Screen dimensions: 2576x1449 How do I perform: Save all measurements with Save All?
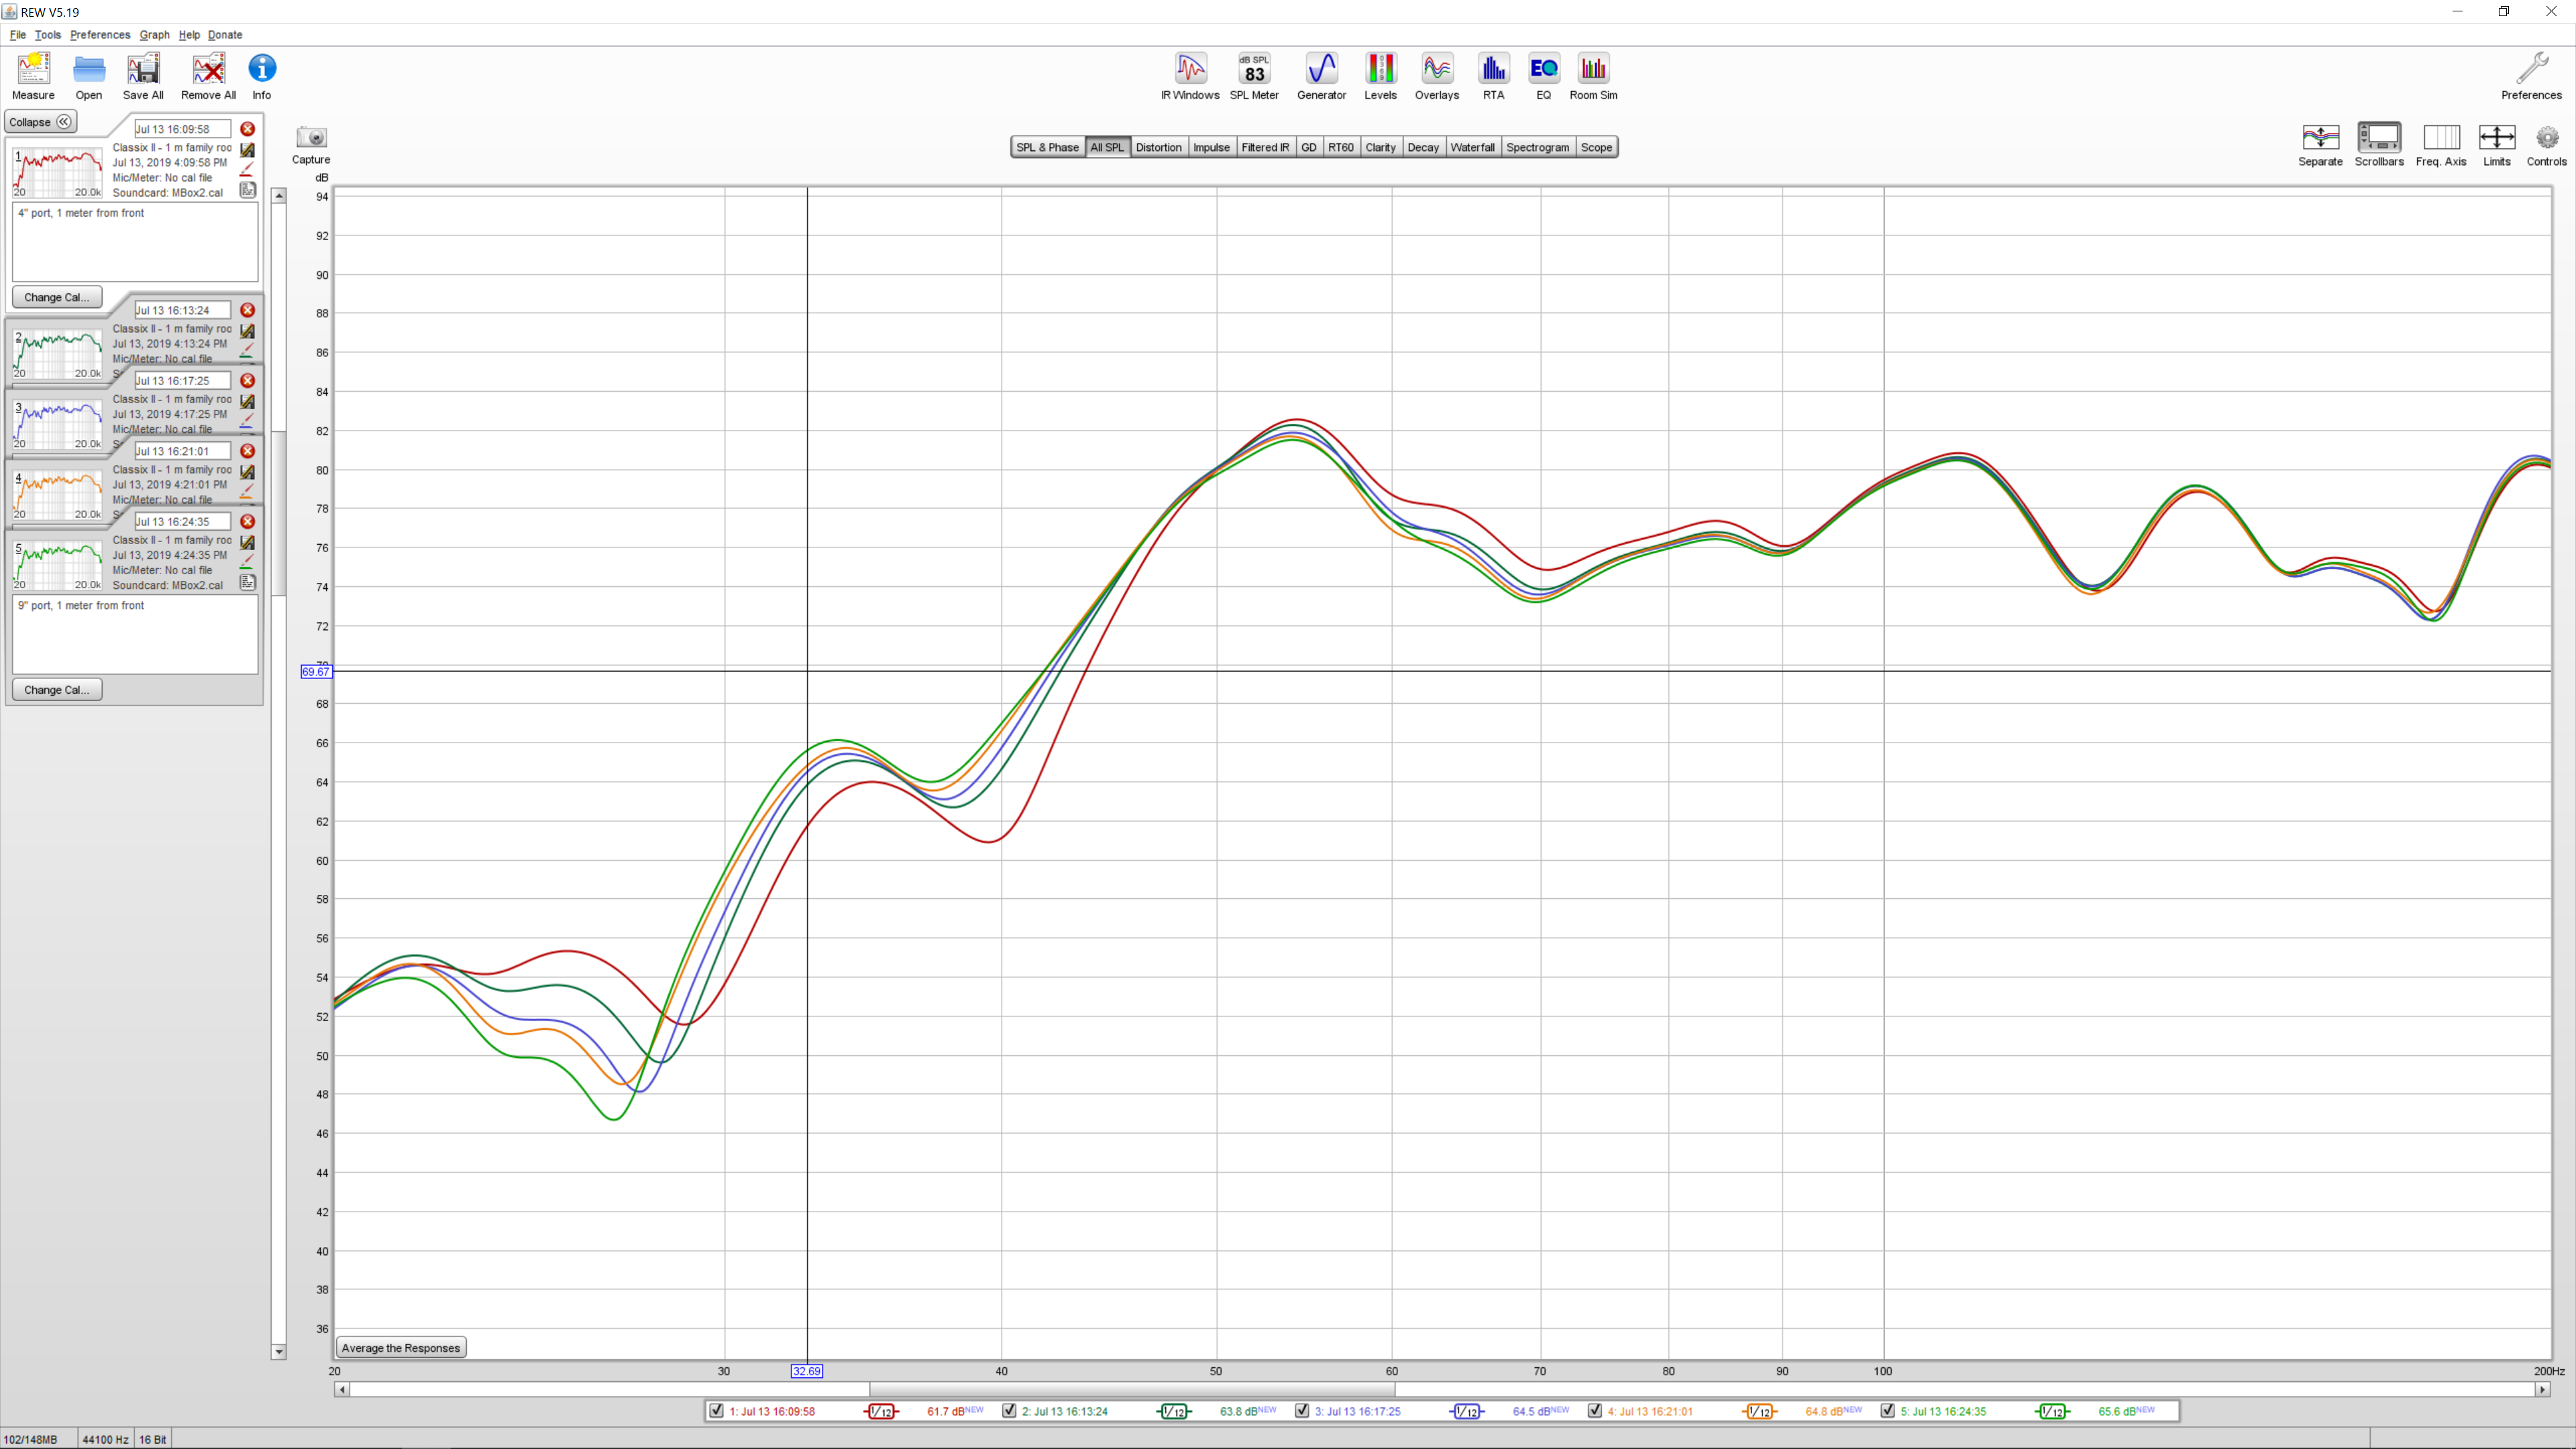pos(143,76)
